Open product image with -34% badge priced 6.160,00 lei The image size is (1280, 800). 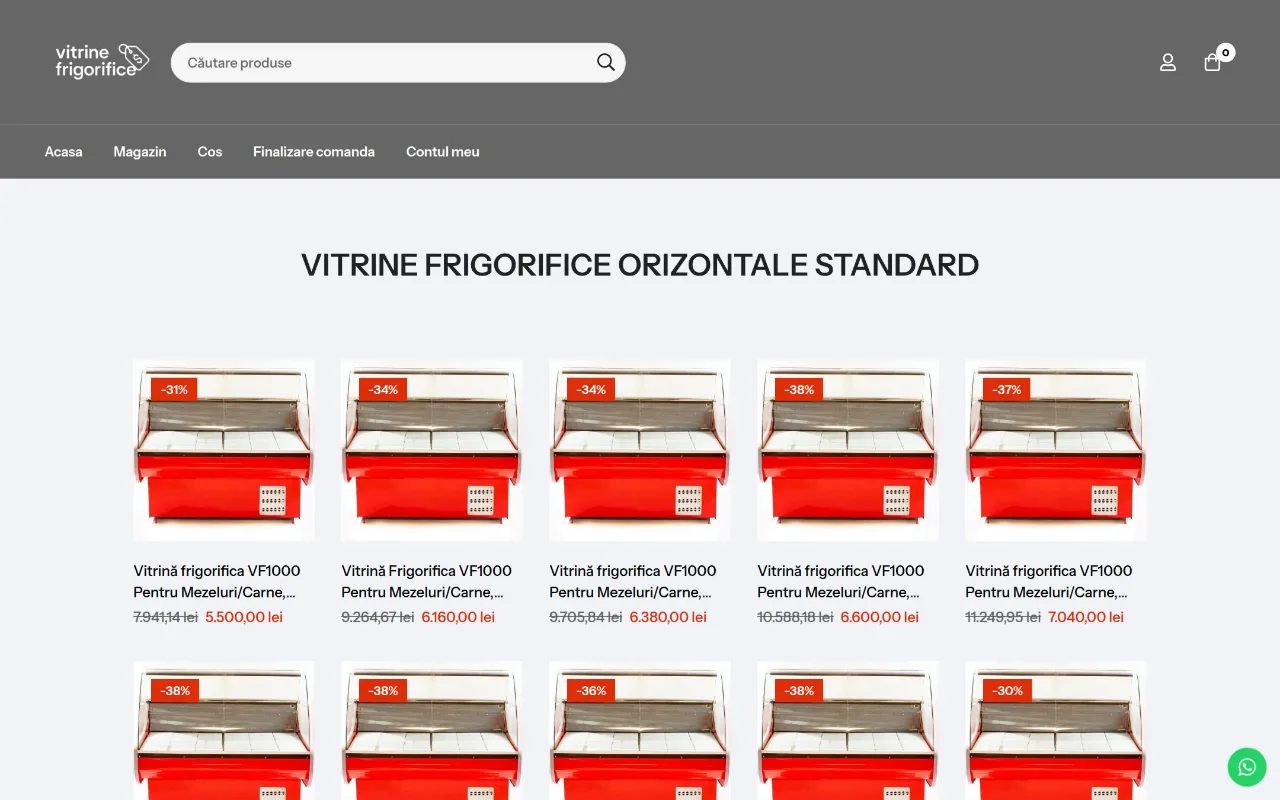[x=432, y=450]
